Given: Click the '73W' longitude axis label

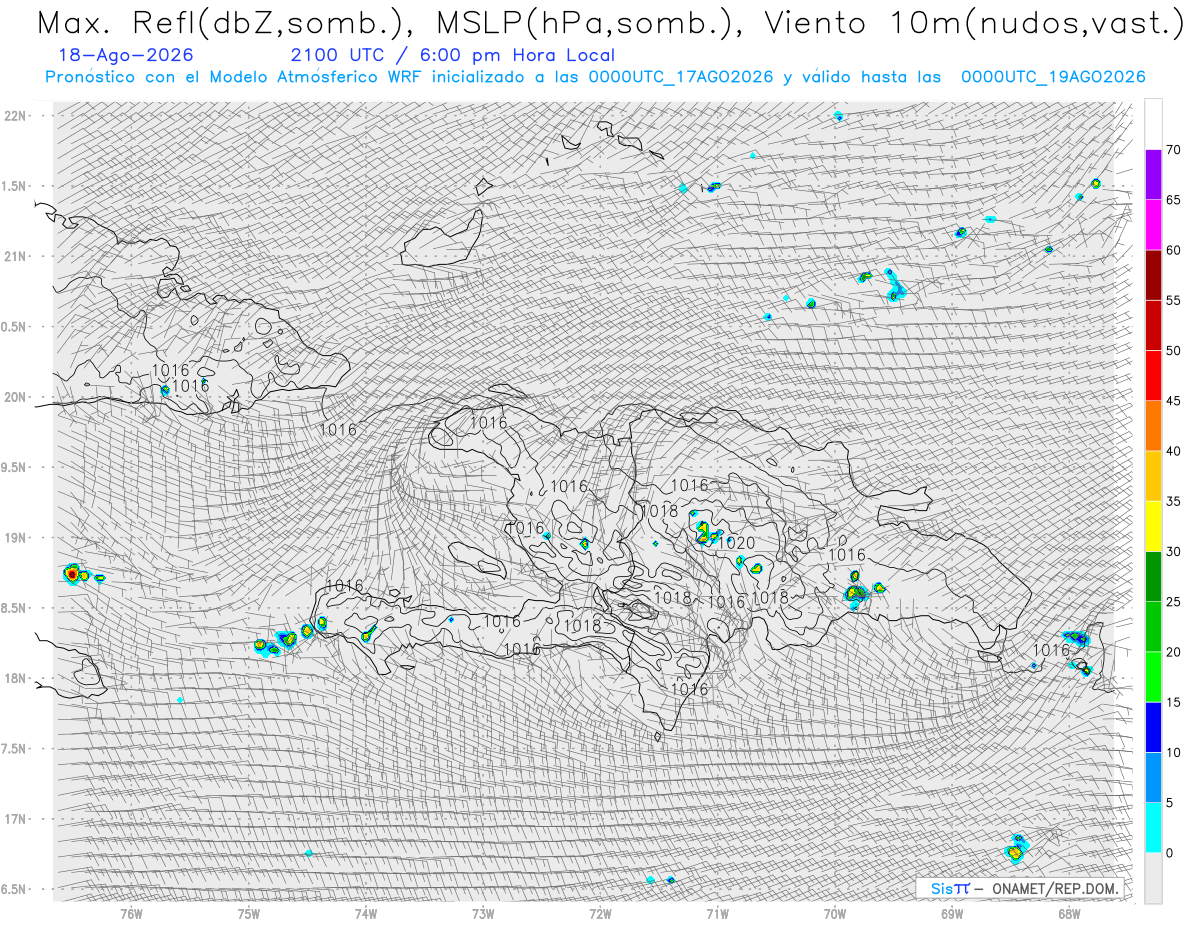Looking at the screenshot, I should (483, 913).
